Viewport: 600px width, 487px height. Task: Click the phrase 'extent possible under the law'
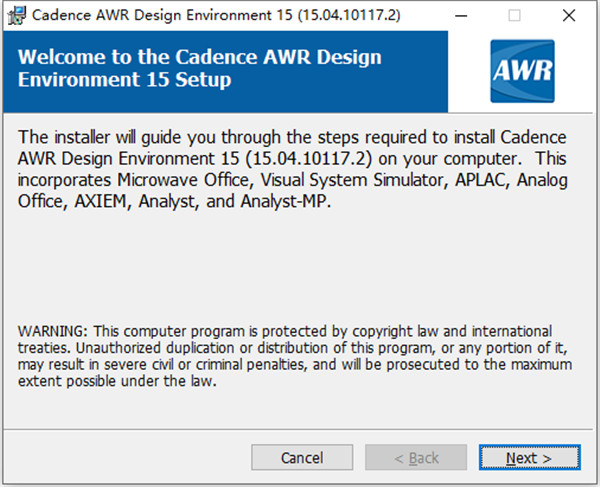click(117, 381)
